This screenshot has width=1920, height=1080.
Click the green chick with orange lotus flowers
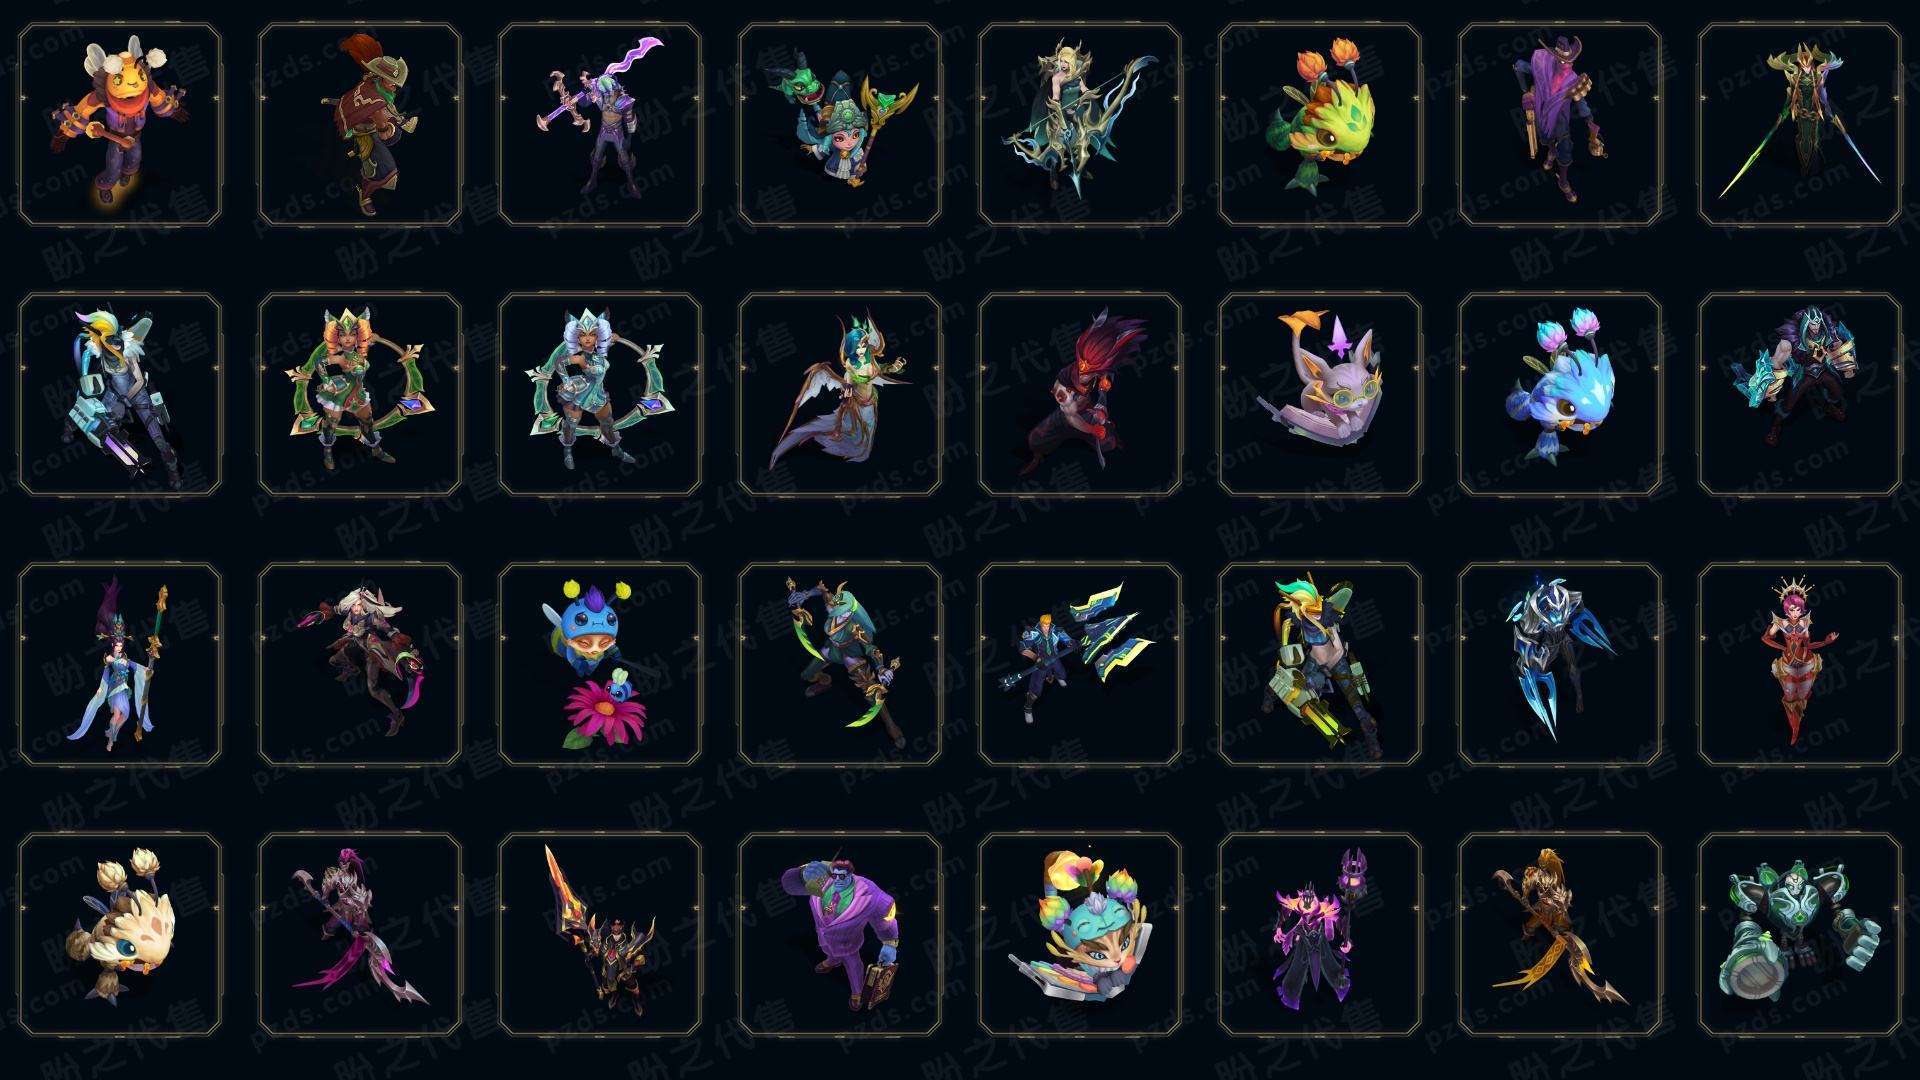click(x=1320, y=125)
